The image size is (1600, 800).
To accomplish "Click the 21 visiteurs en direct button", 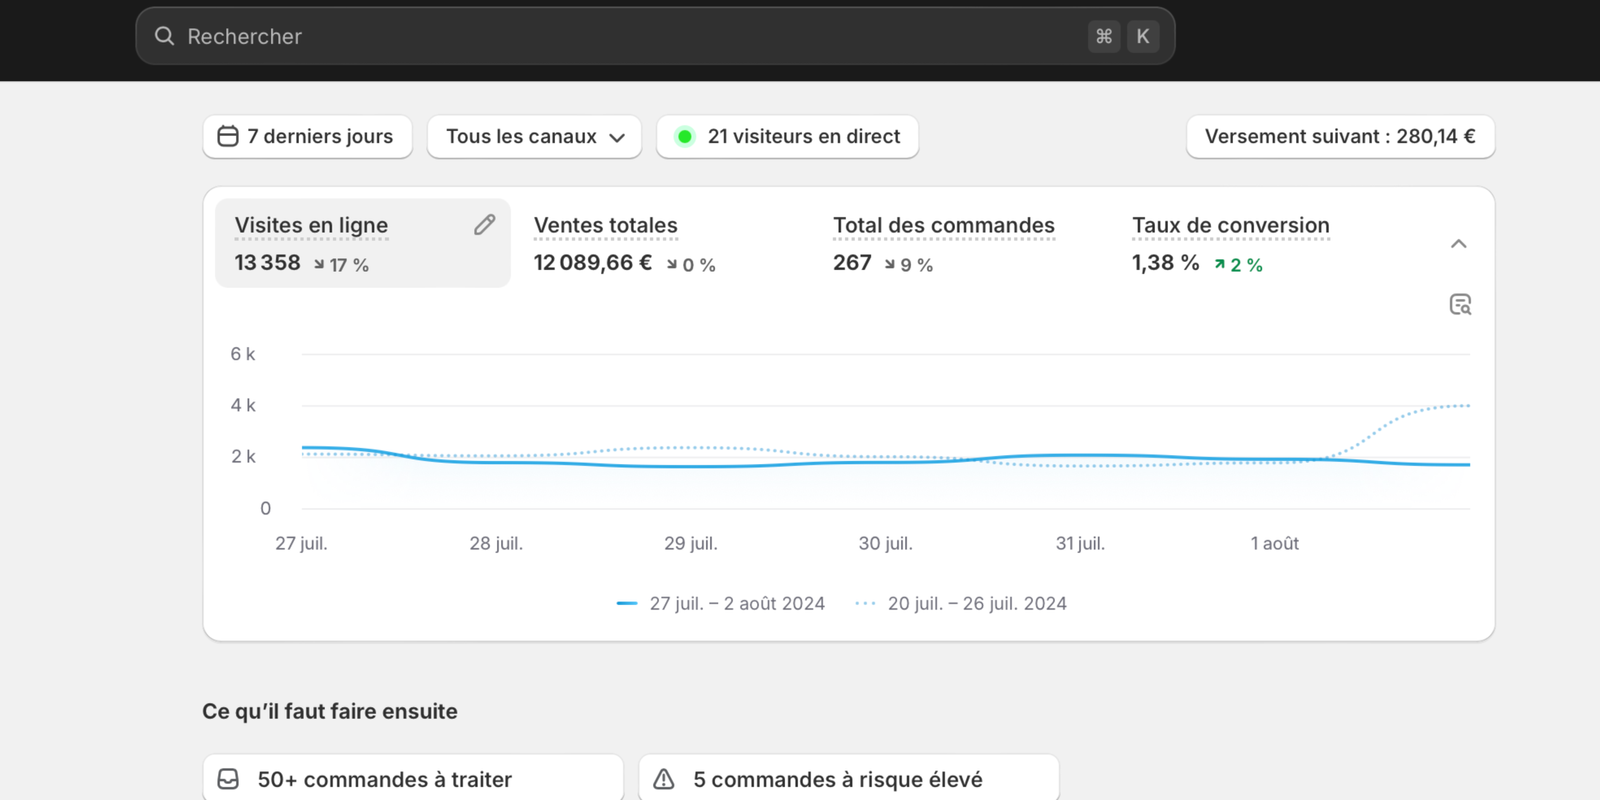I will (787, 136).
